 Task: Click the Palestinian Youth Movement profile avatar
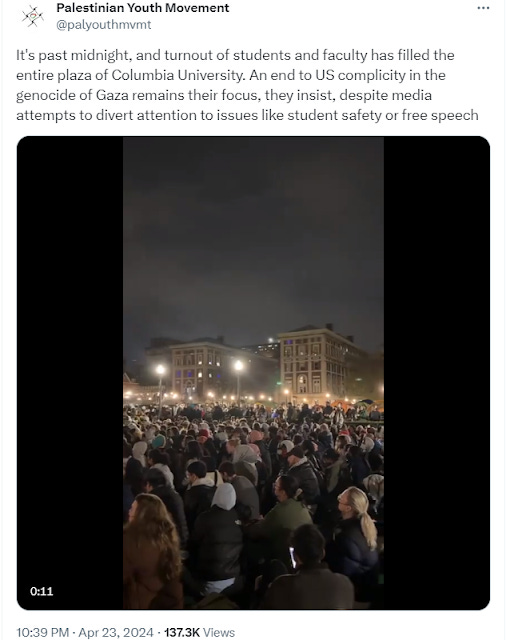pyautogui.click(x=33, y=17)
